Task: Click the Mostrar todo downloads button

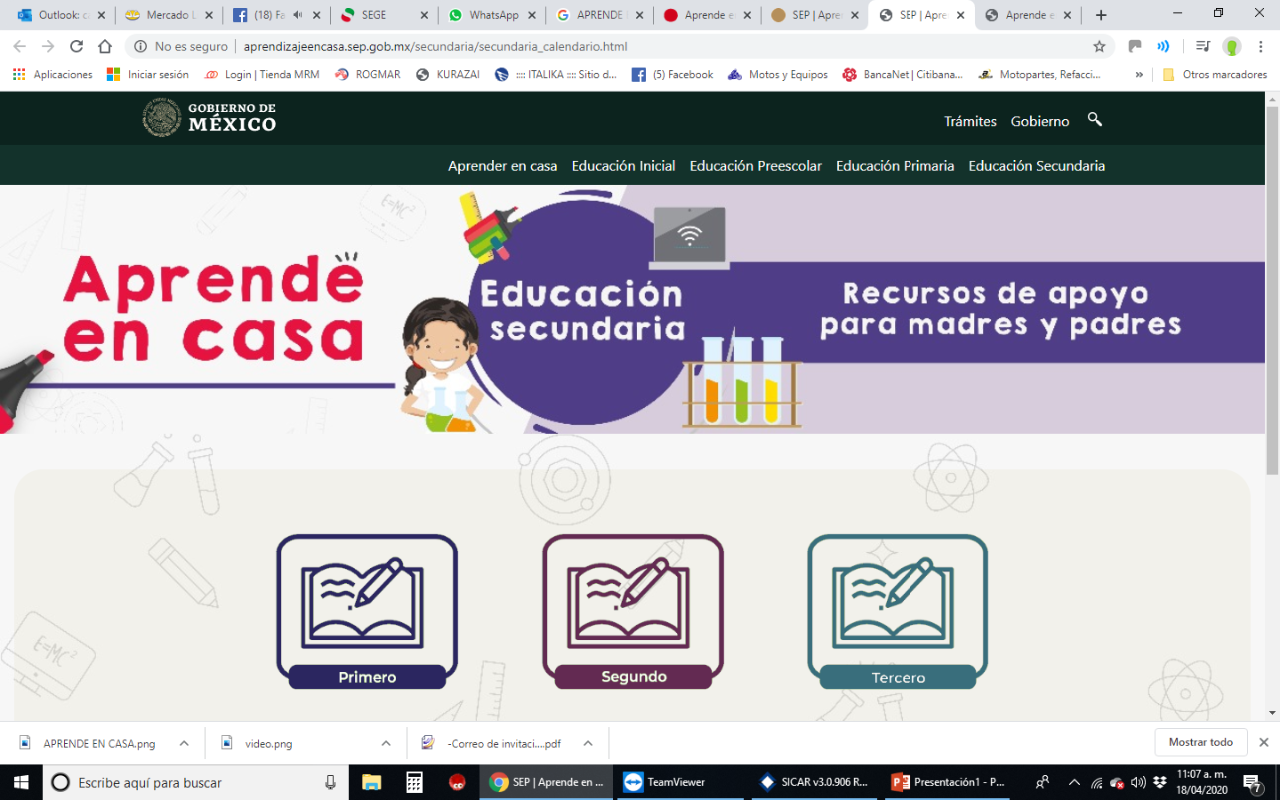Action: click(x=1200, y=742)
